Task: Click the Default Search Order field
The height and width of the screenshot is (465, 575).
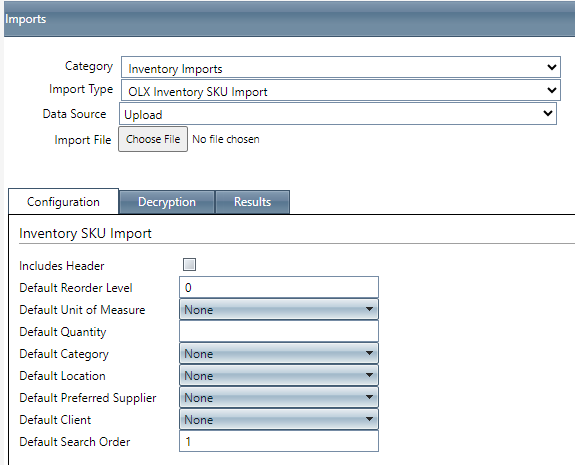Action: point(279,441)
